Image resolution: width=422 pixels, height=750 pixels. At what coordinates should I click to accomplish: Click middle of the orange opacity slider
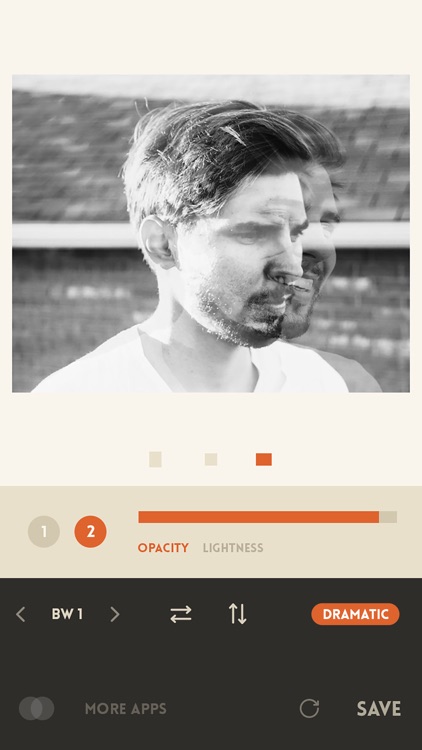pos(259,517)
